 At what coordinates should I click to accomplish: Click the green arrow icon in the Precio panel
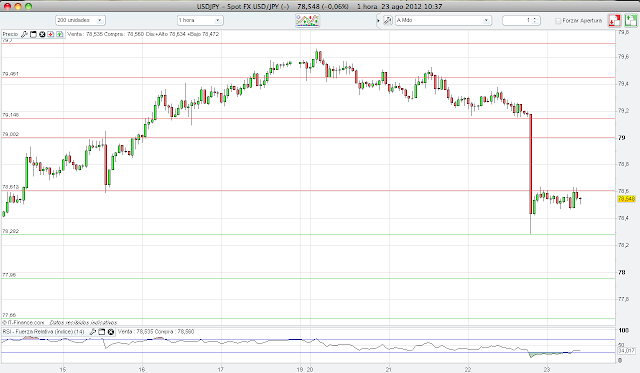(60, 34)
